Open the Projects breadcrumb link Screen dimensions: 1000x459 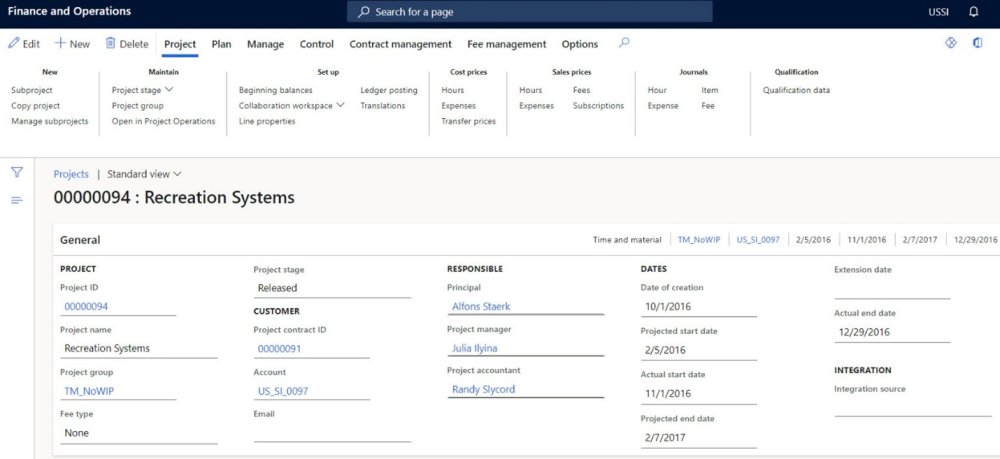pos(71,174)
